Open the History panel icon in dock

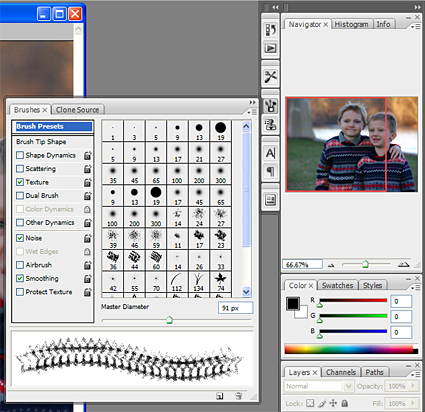coord(270,30)
